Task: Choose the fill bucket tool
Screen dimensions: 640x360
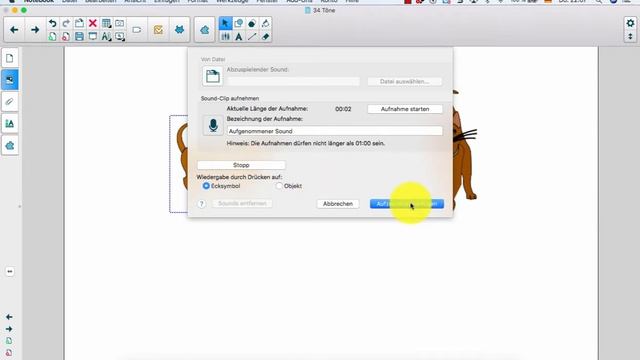Action: (265, 23)
